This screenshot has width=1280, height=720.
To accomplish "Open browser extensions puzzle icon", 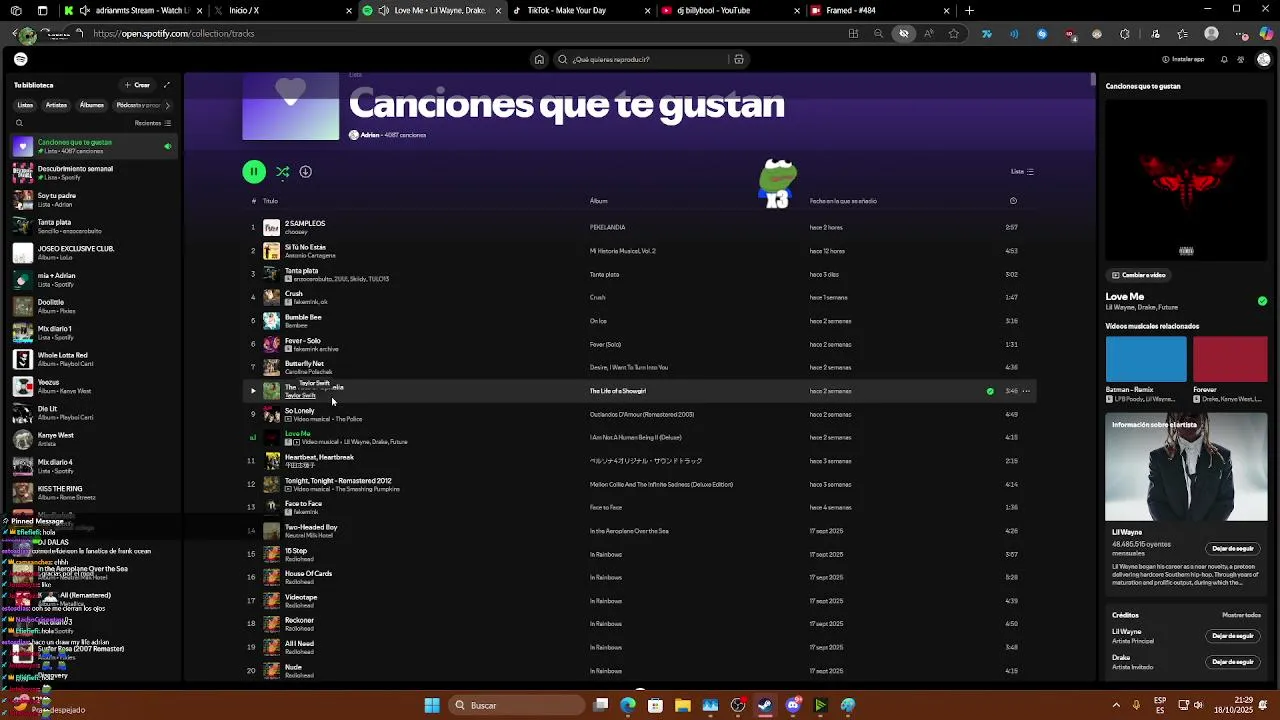I will click(1125, 33).
